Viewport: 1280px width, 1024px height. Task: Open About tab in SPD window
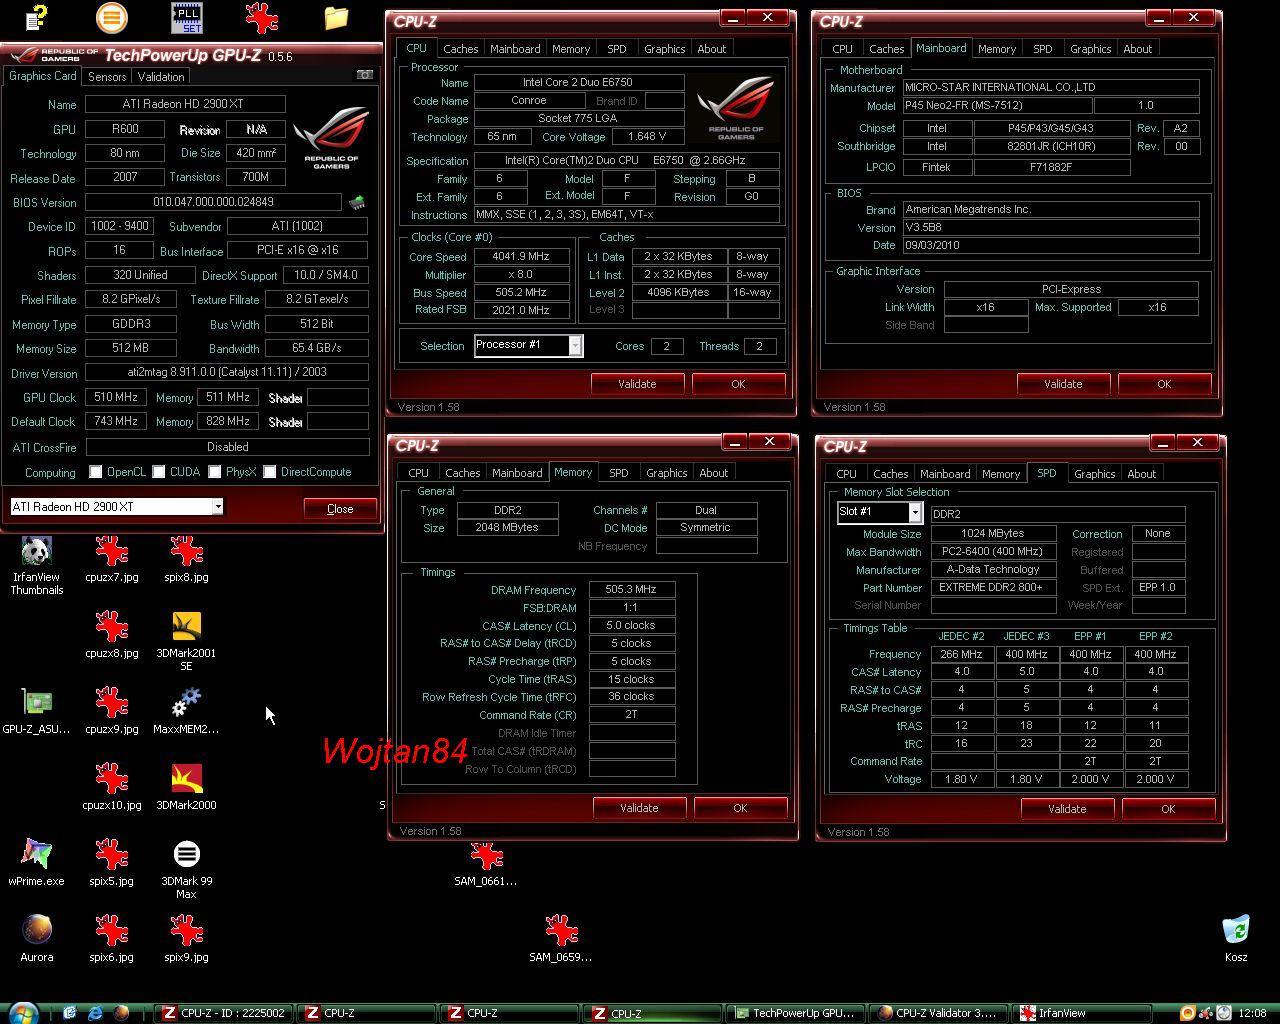(x=1142, y=473)
